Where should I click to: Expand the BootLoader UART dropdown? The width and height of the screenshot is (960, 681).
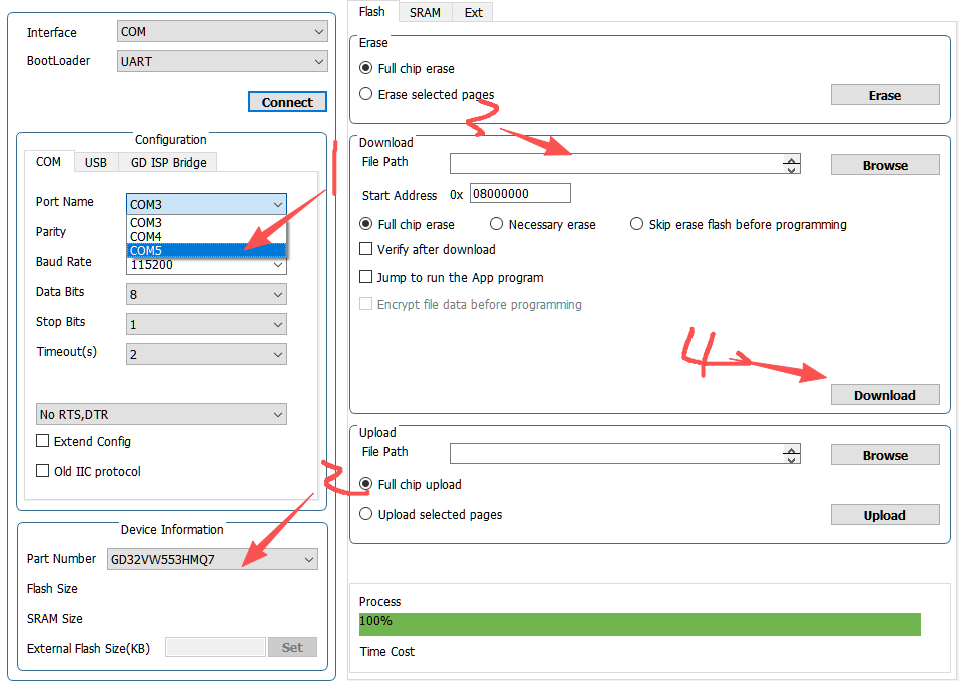[221, 61]
